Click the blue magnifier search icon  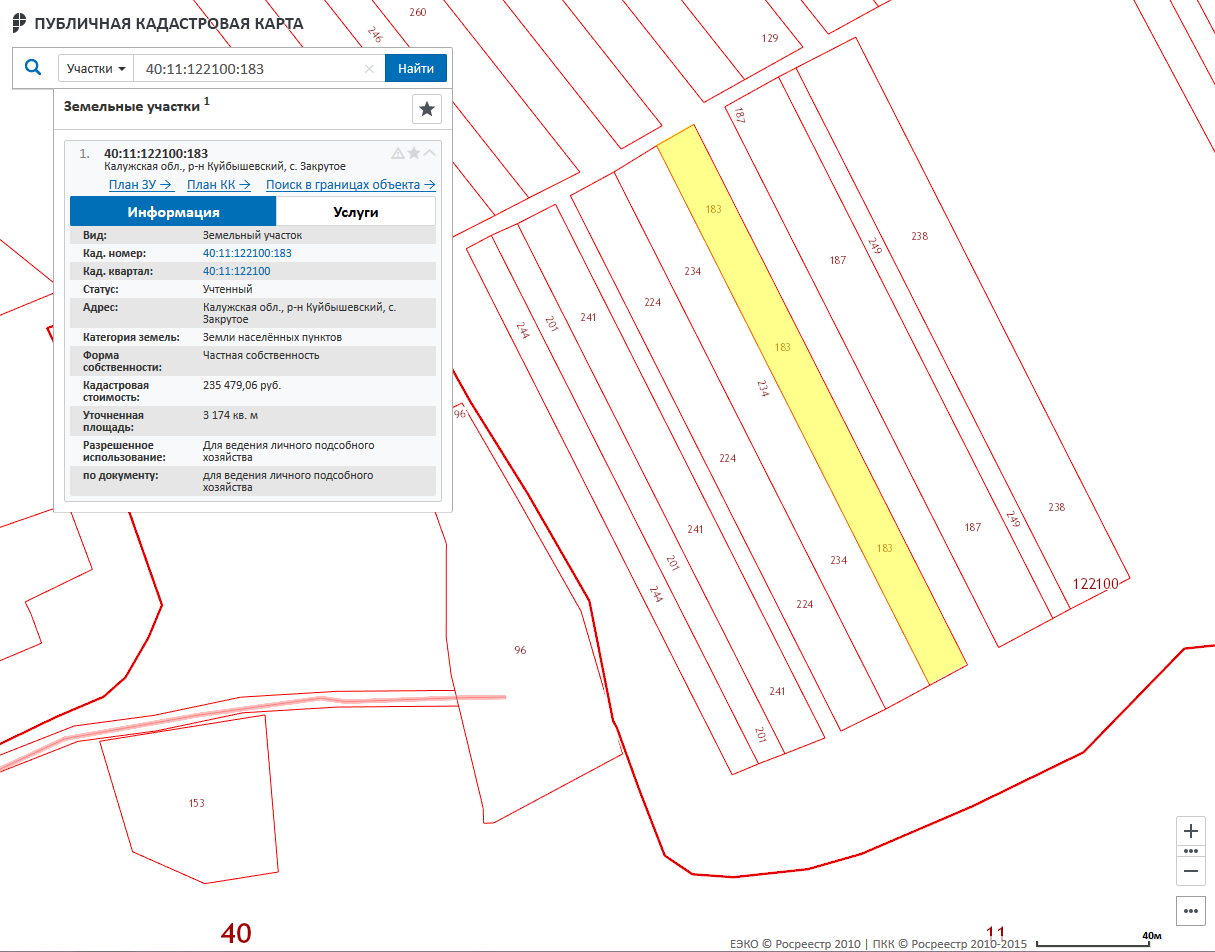[33, 68]
